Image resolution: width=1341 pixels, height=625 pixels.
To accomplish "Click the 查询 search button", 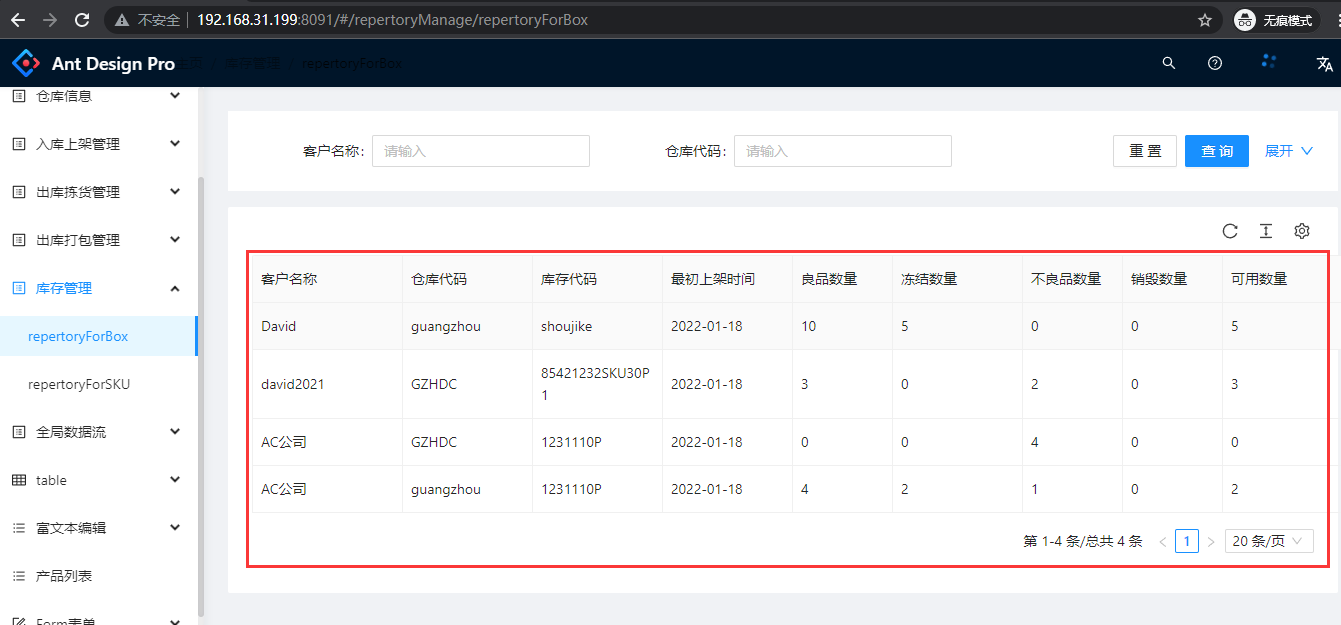I will click(1217, 151).
